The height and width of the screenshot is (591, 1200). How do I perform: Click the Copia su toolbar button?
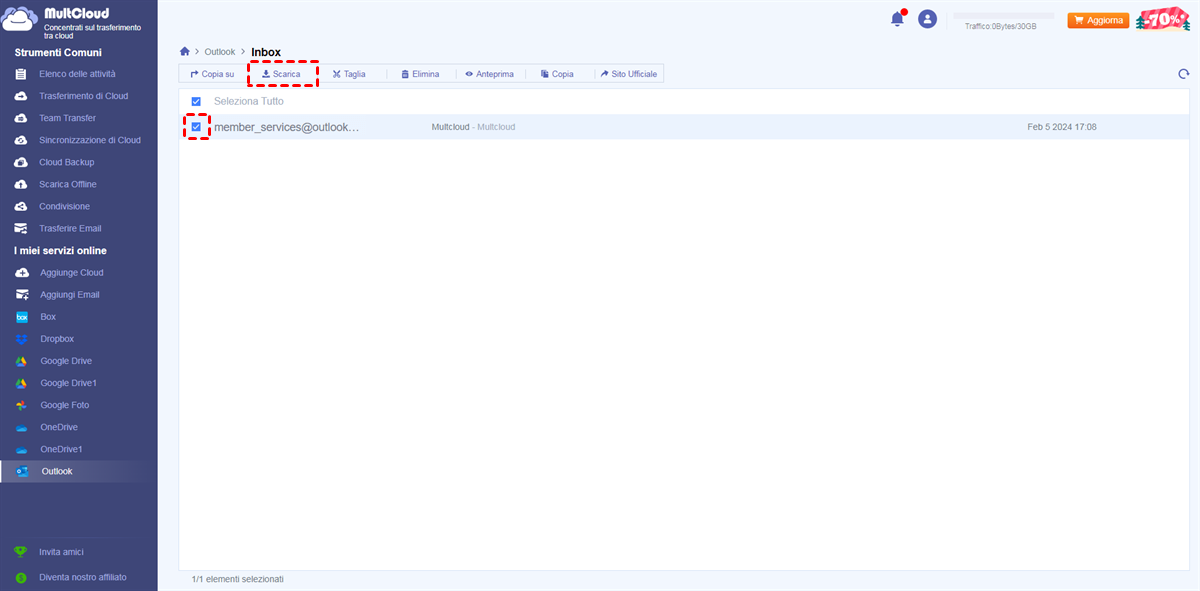tap(212, 74)
